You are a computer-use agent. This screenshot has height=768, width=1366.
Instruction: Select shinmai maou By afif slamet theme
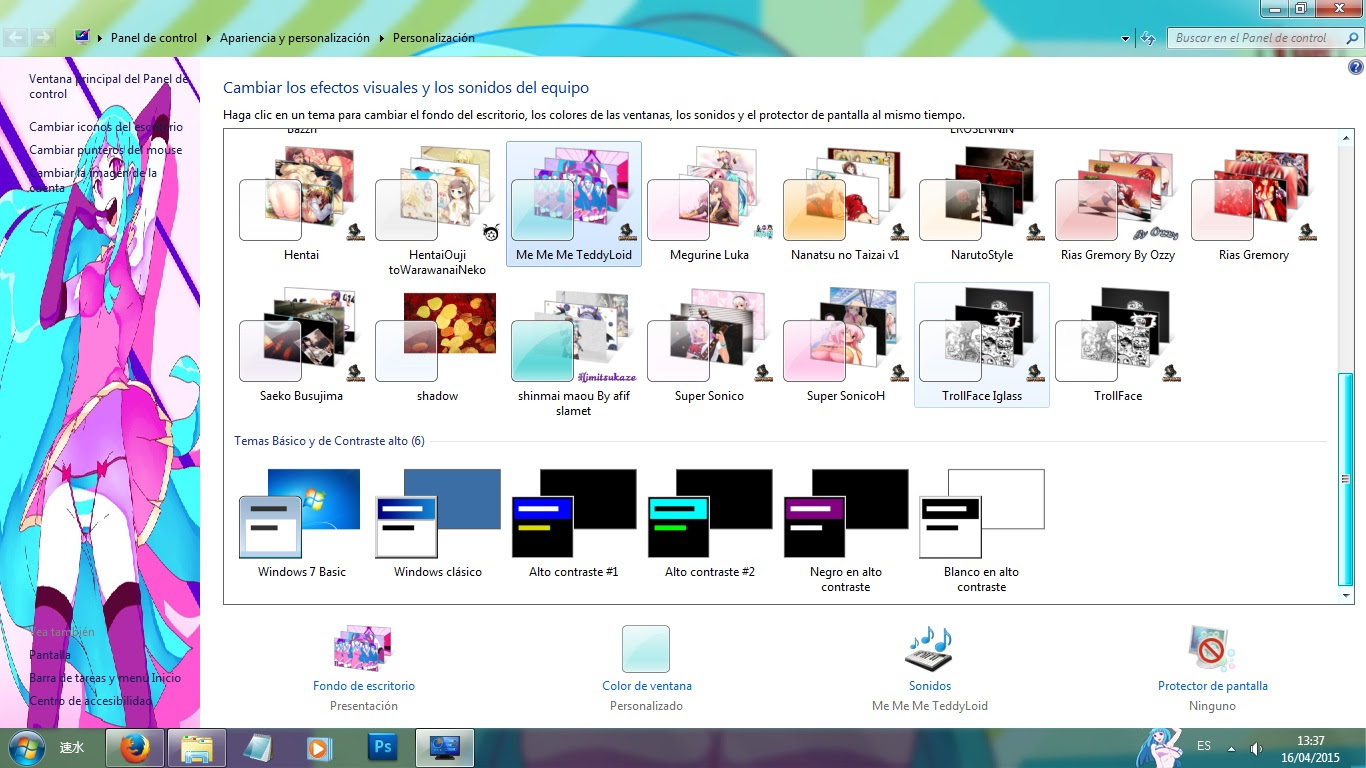tap(574, 352)
